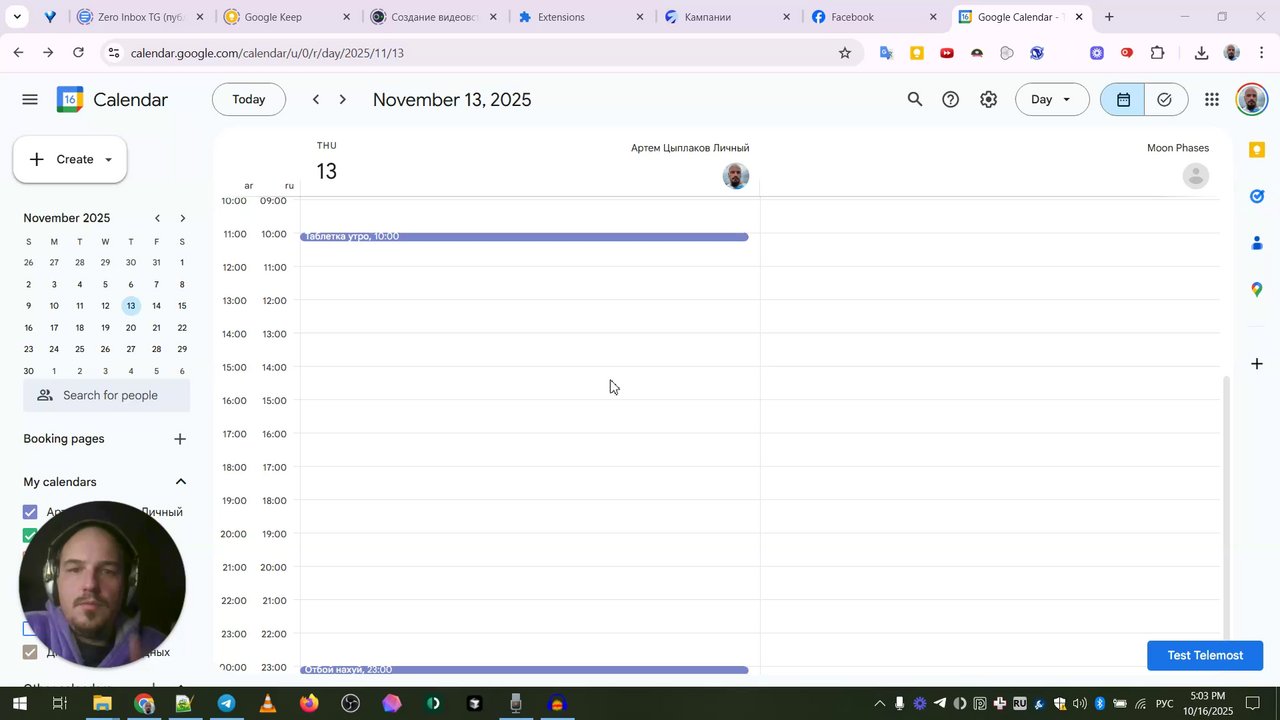Open the taskbar clock showing 5:03 PM
Screen dimensions: 1280x720
pos(1207,703)
